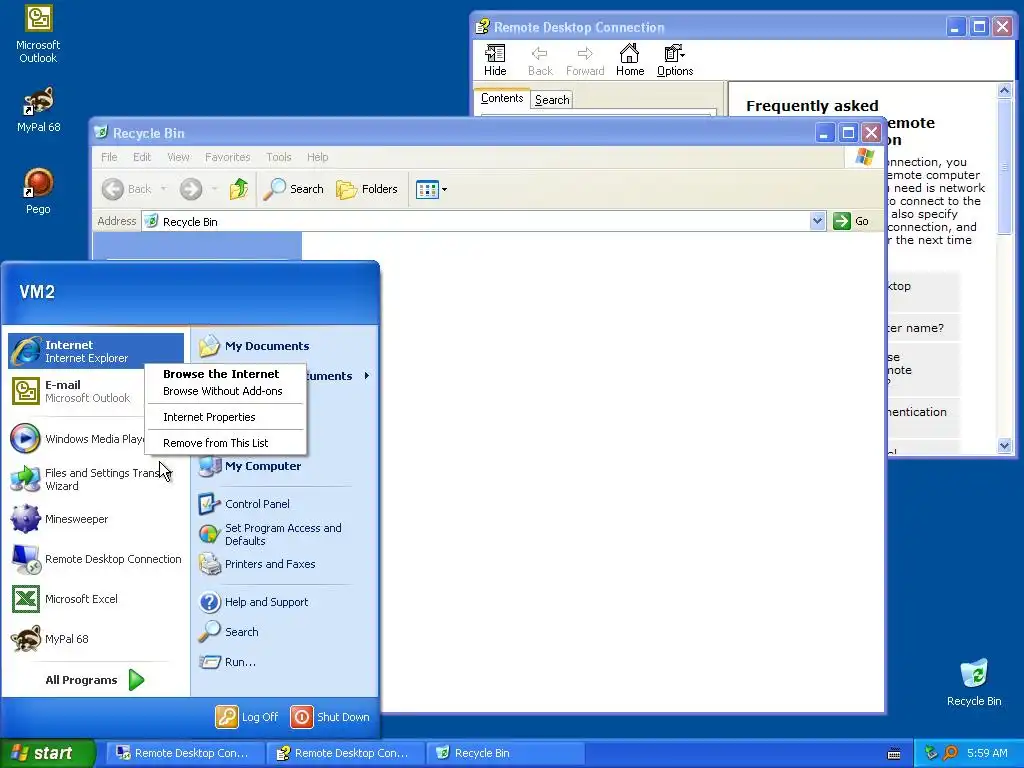Expand the recent documents submenu arrow
Image resolution: width=1024 pixels, height=768 pixels.
point(367,376)
